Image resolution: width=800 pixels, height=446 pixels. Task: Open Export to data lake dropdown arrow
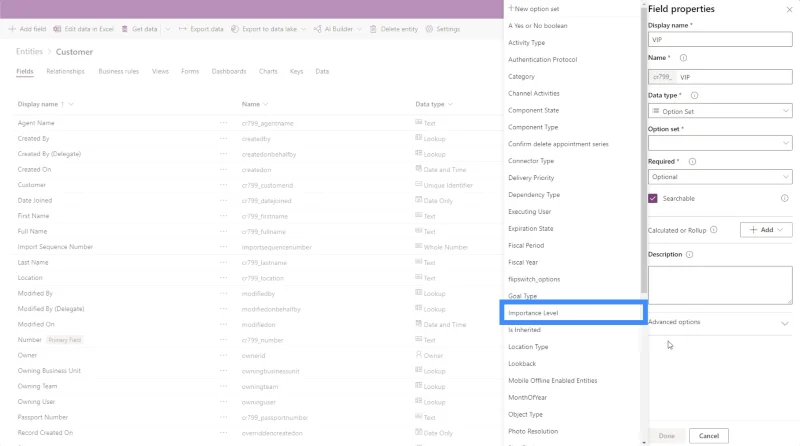tap(303, 29)
